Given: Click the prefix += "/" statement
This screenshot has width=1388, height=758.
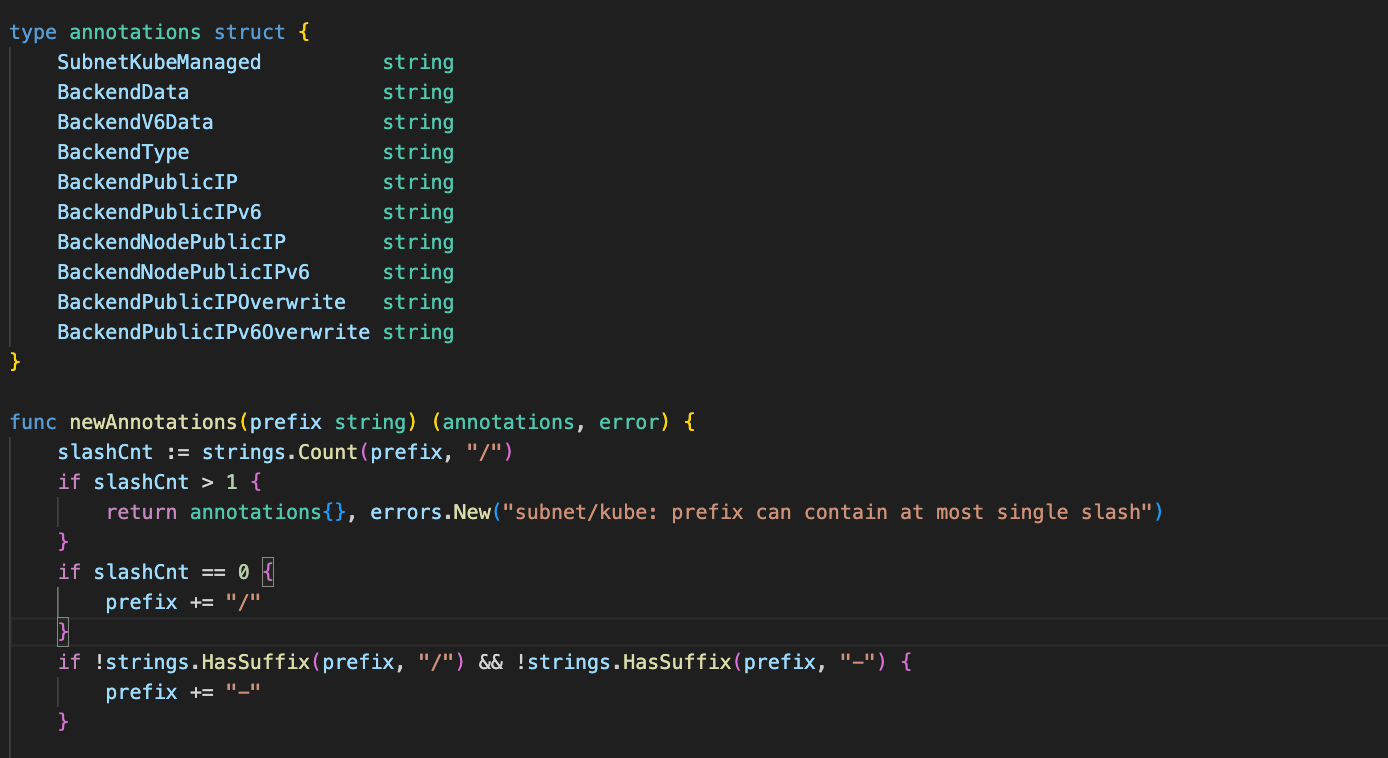Looking at the screenshot, I should tap(183, 602).
